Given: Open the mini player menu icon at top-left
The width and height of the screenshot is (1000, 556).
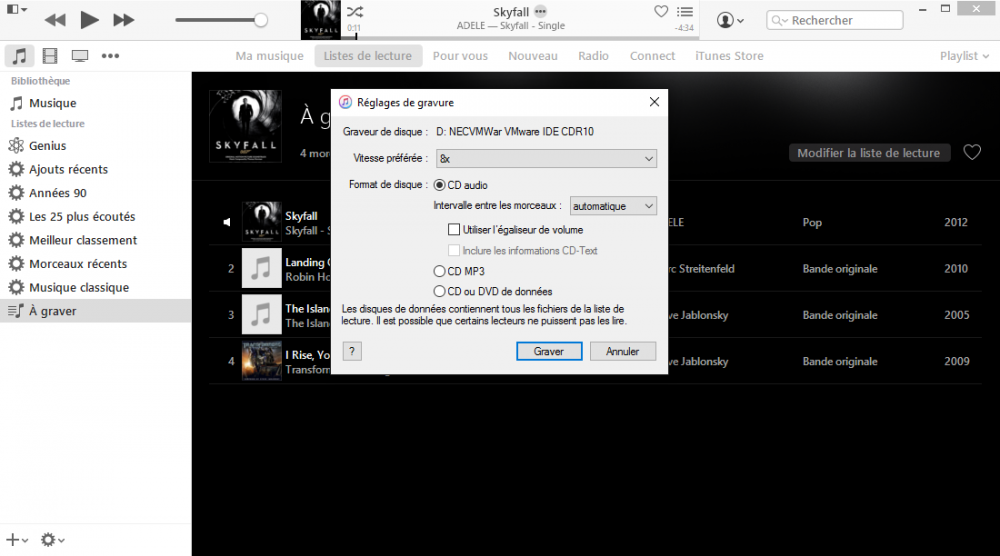Looking at the screenshot, I should click(x=17, y=10).
